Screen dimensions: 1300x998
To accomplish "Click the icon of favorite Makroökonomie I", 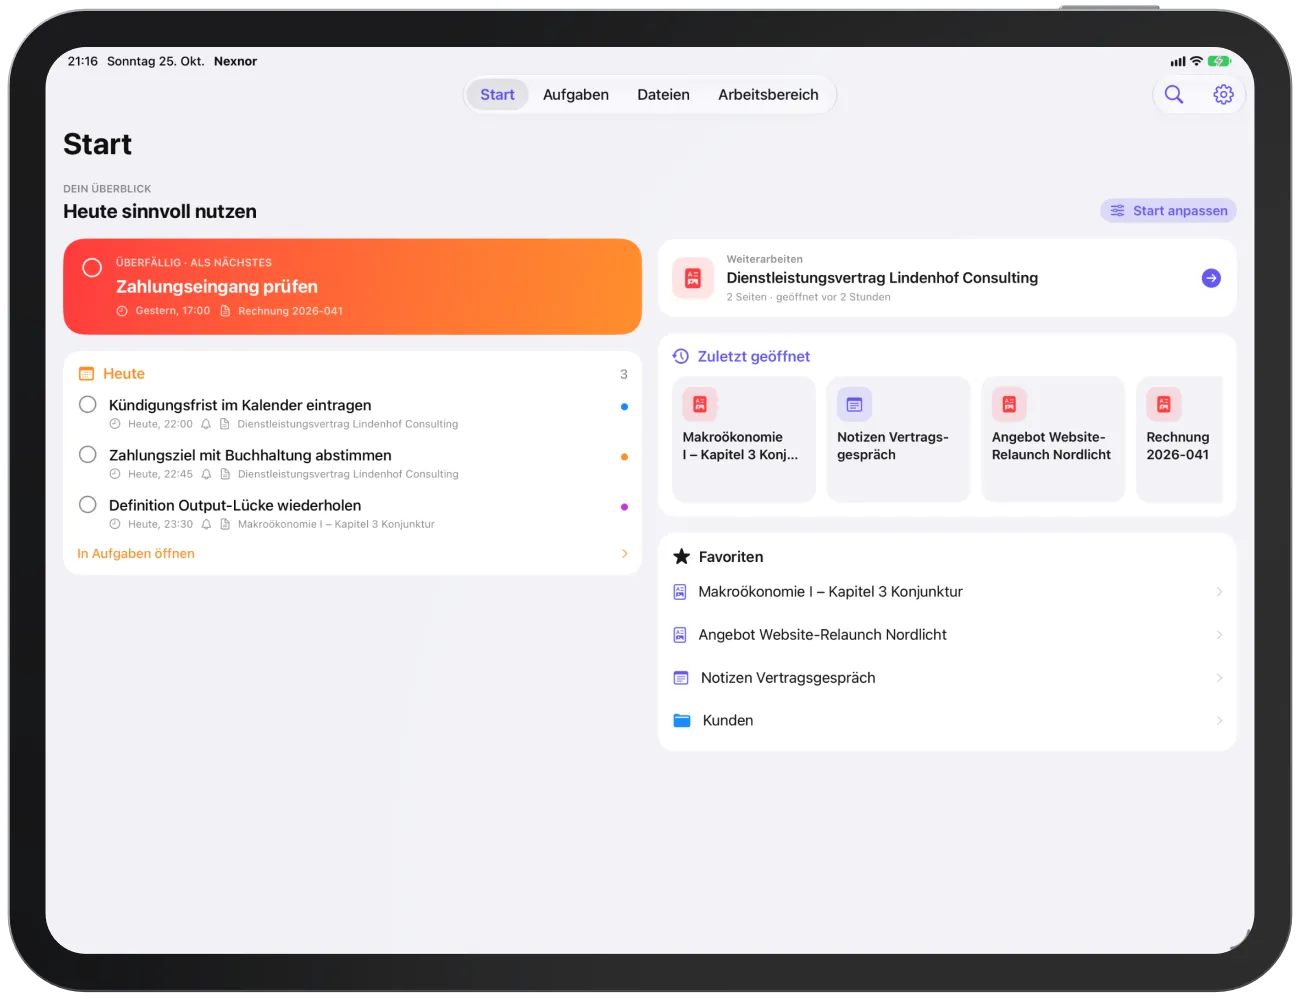I will (680, 591).
